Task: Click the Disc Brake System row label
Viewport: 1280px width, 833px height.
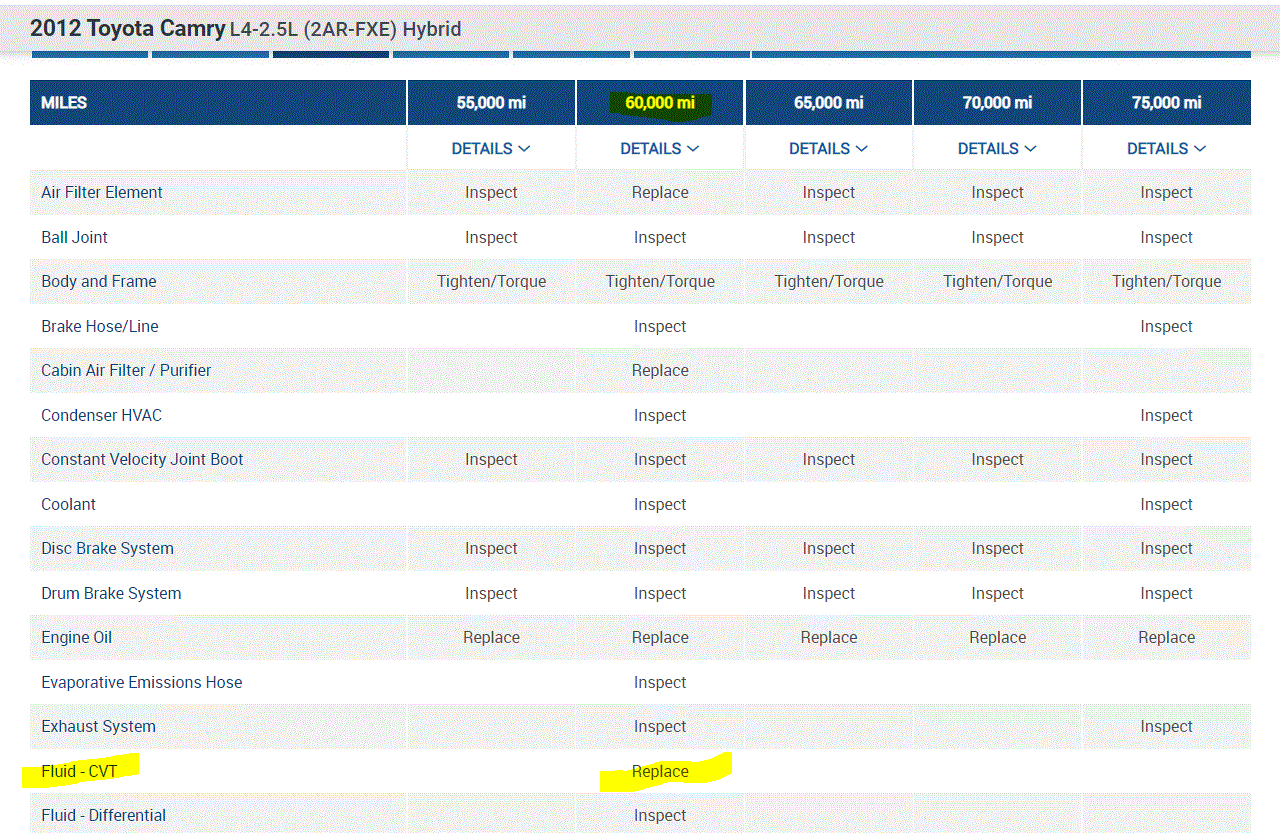Action: pos(107,548)
